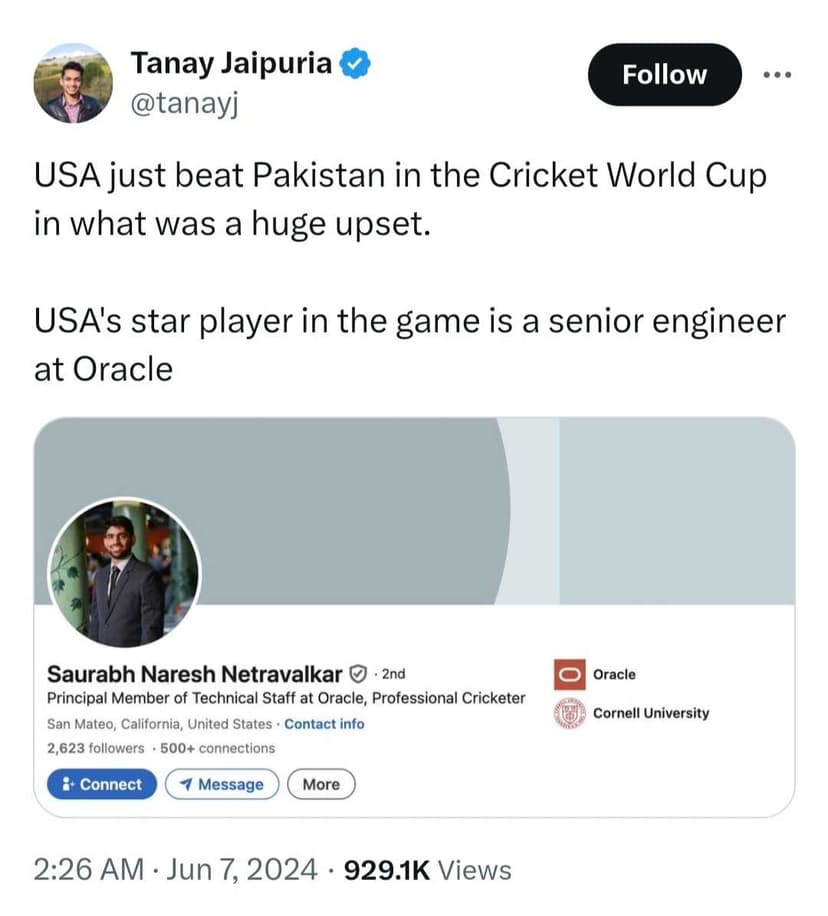Click the Oracle company logo
This screenshot has width=828, height=916.
click(x=568, y=674)
